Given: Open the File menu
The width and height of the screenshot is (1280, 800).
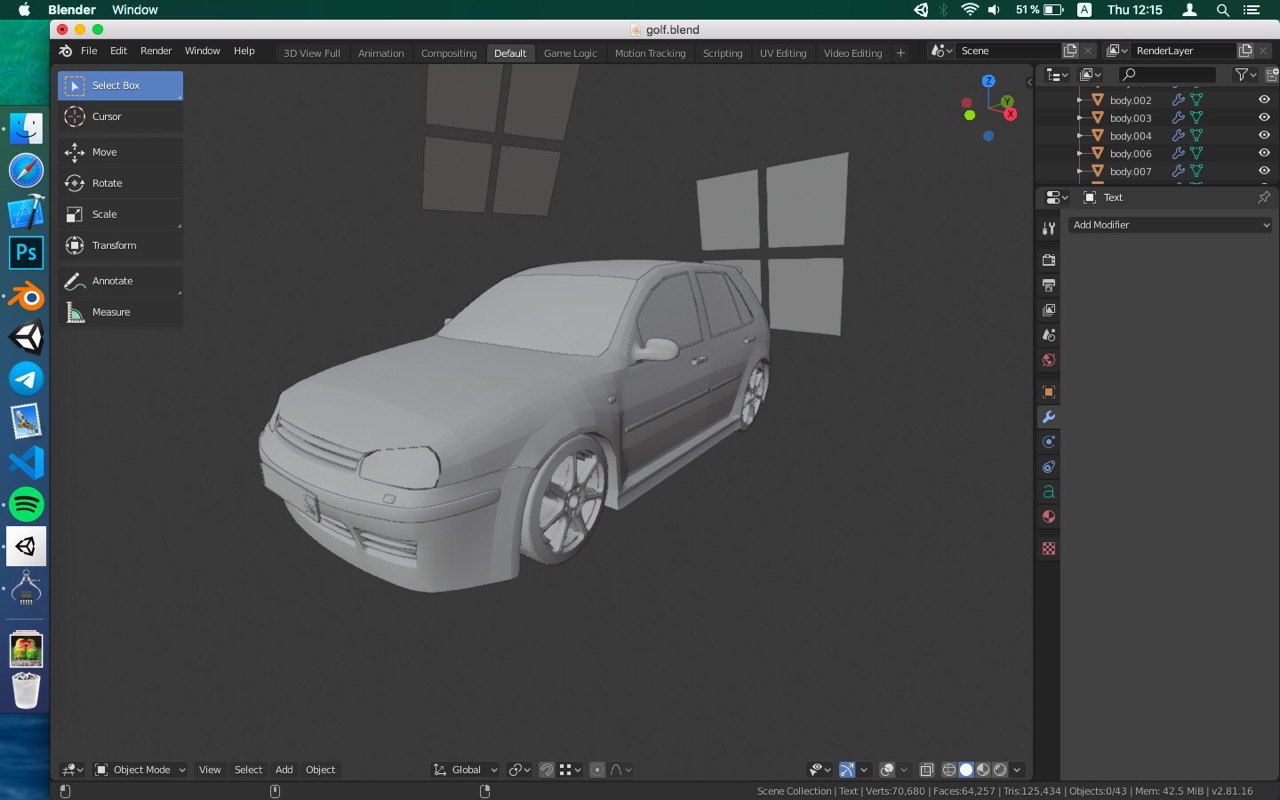Looking at the screenshot, I should pos(89,51).
